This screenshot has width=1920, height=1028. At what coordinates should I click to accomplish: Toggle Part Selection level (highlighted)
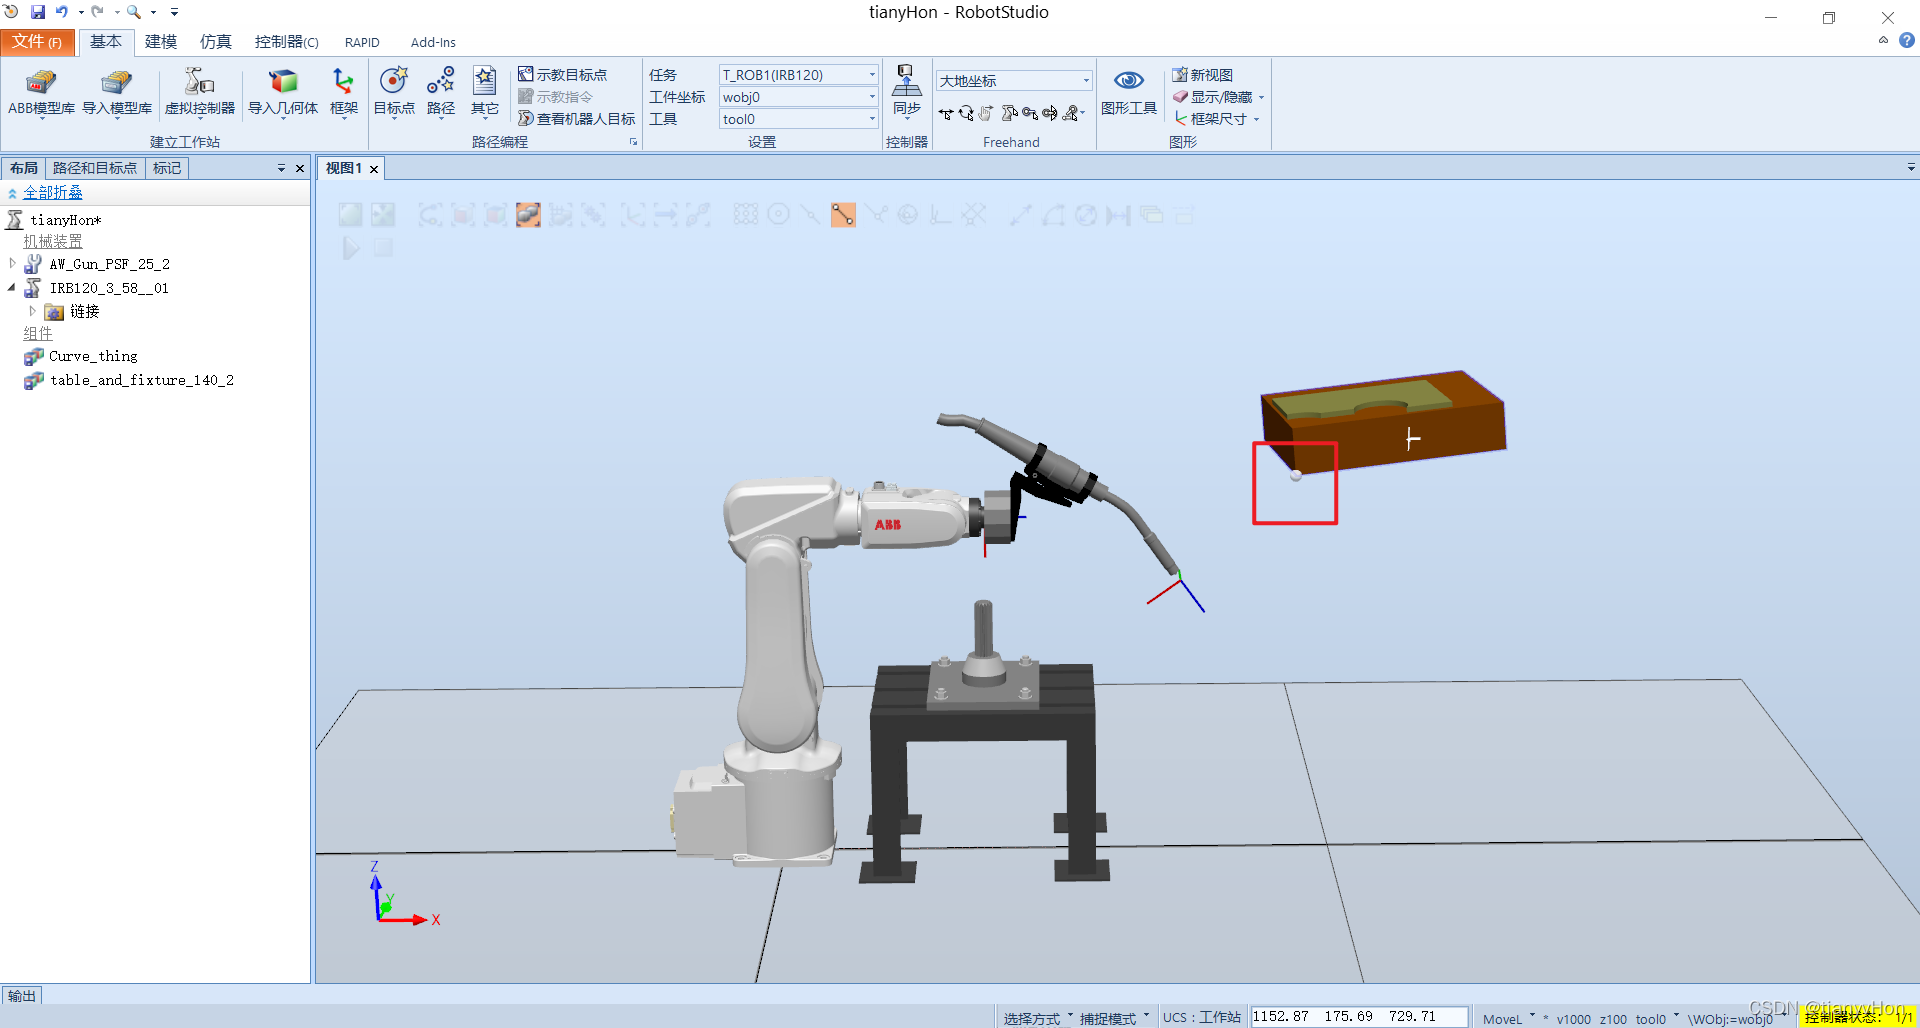tap(528, 214)
